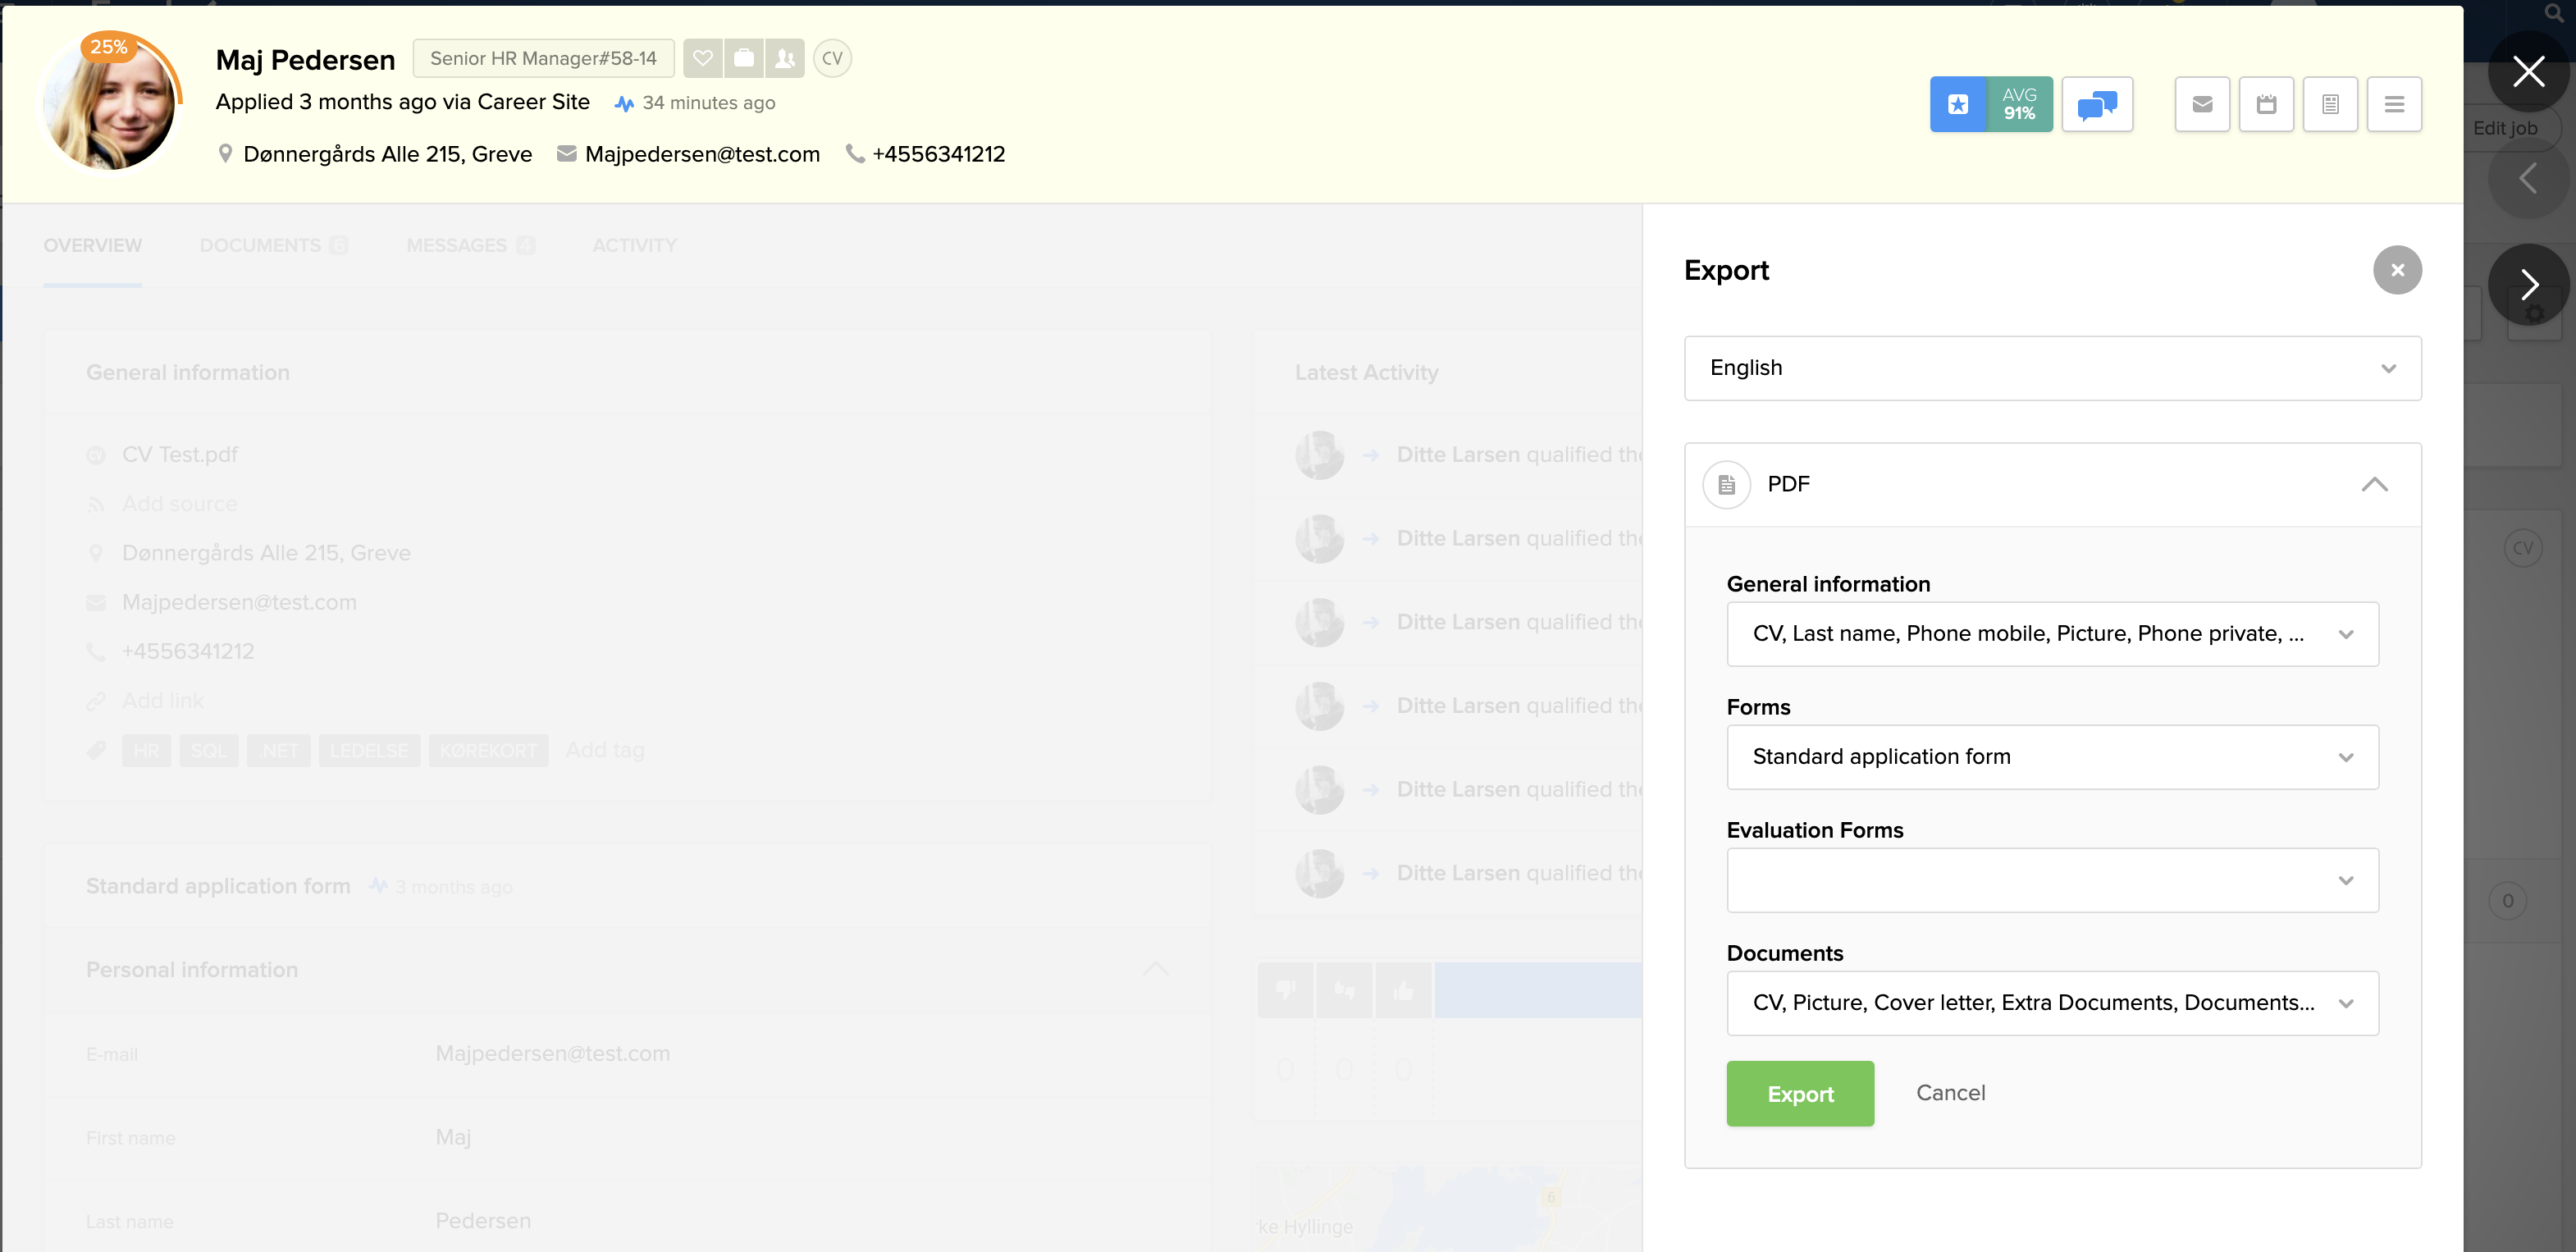2576x1252 pixels.
Task: Switch to the Activity tab
Action: coord(634,245)
